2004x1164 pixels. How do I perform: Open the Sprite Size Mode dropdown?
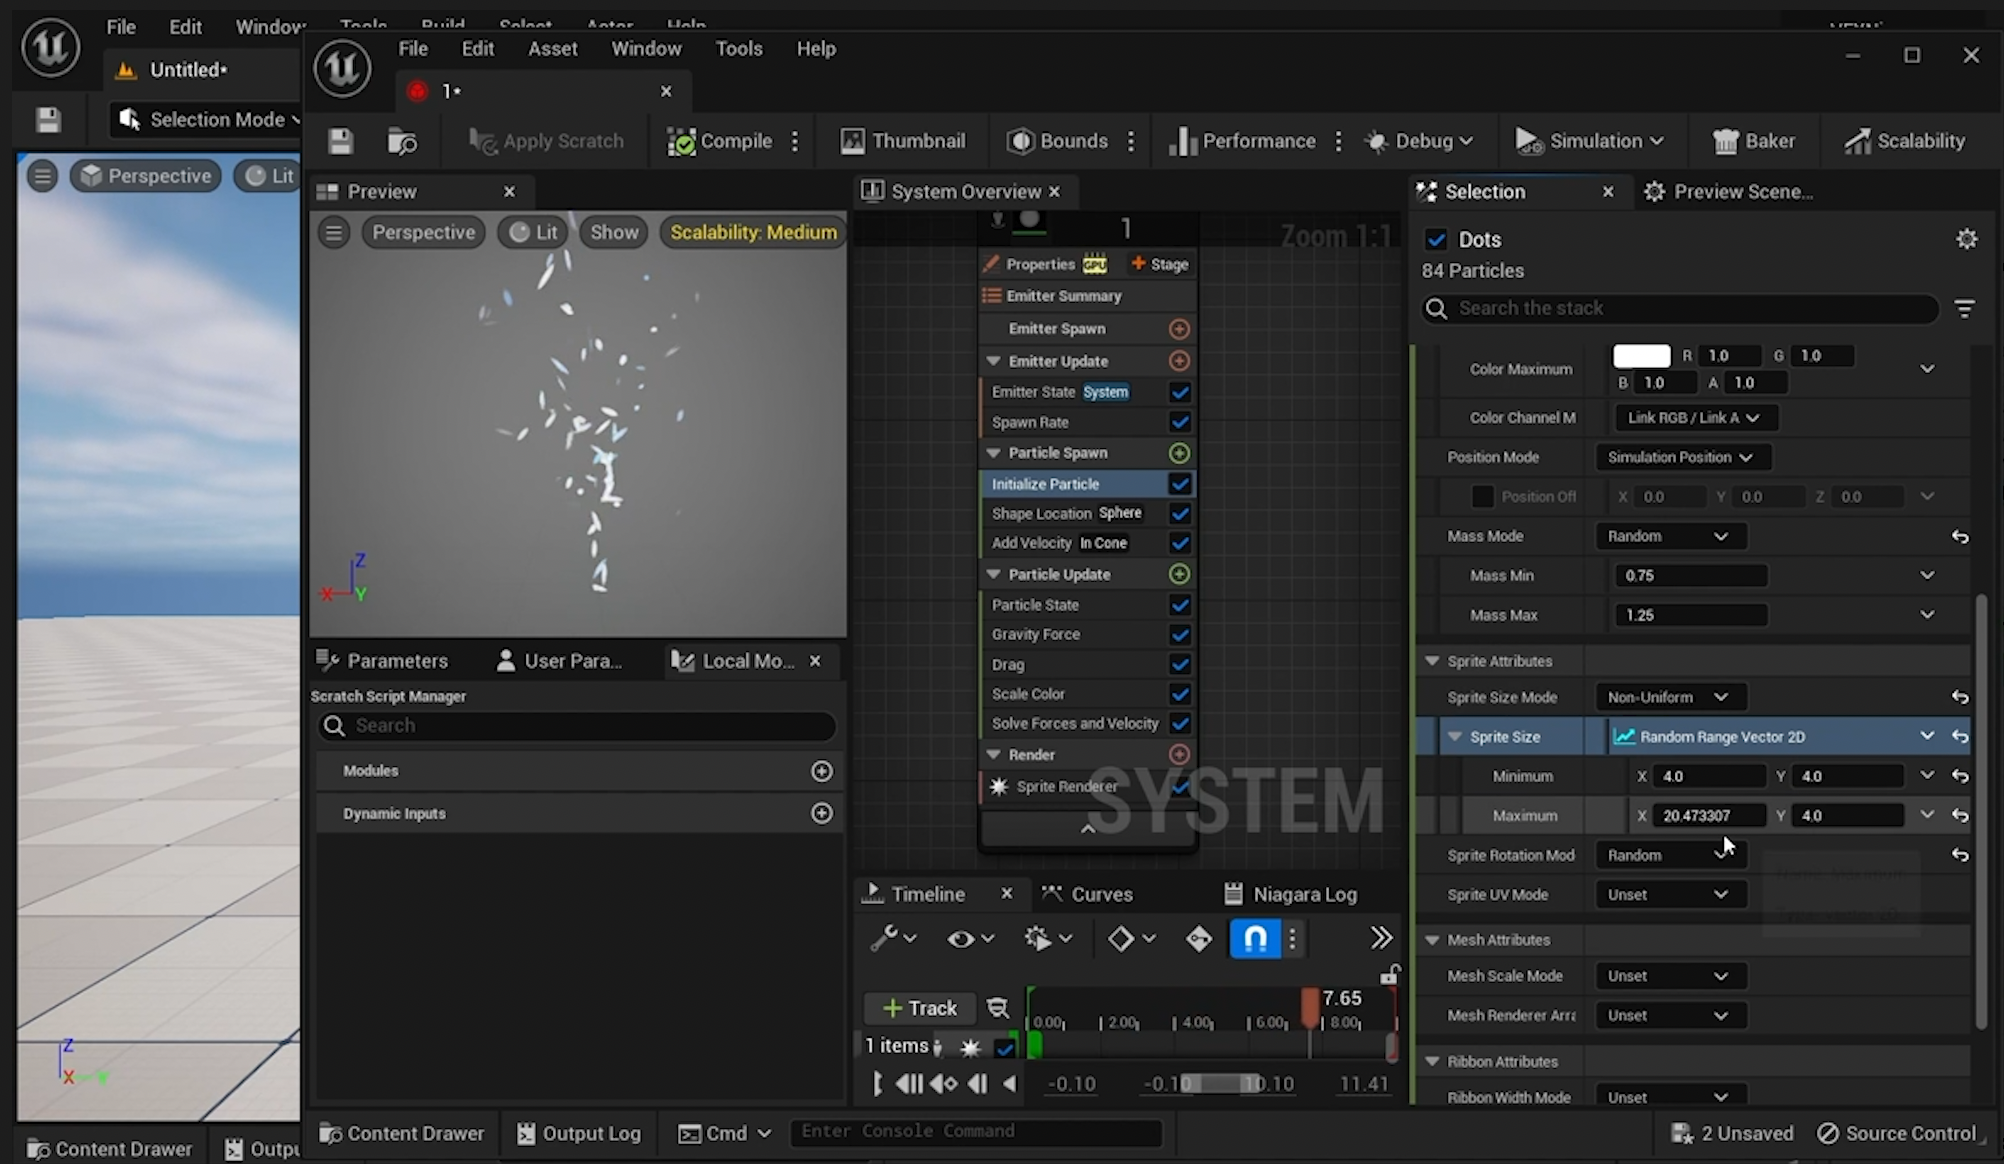click(1667, 697)
